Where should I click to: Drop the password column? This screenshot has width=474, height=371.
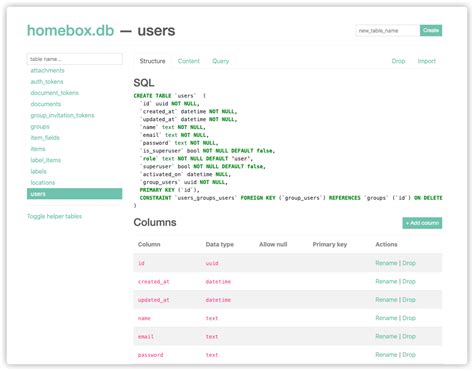(x=409, y=355)
